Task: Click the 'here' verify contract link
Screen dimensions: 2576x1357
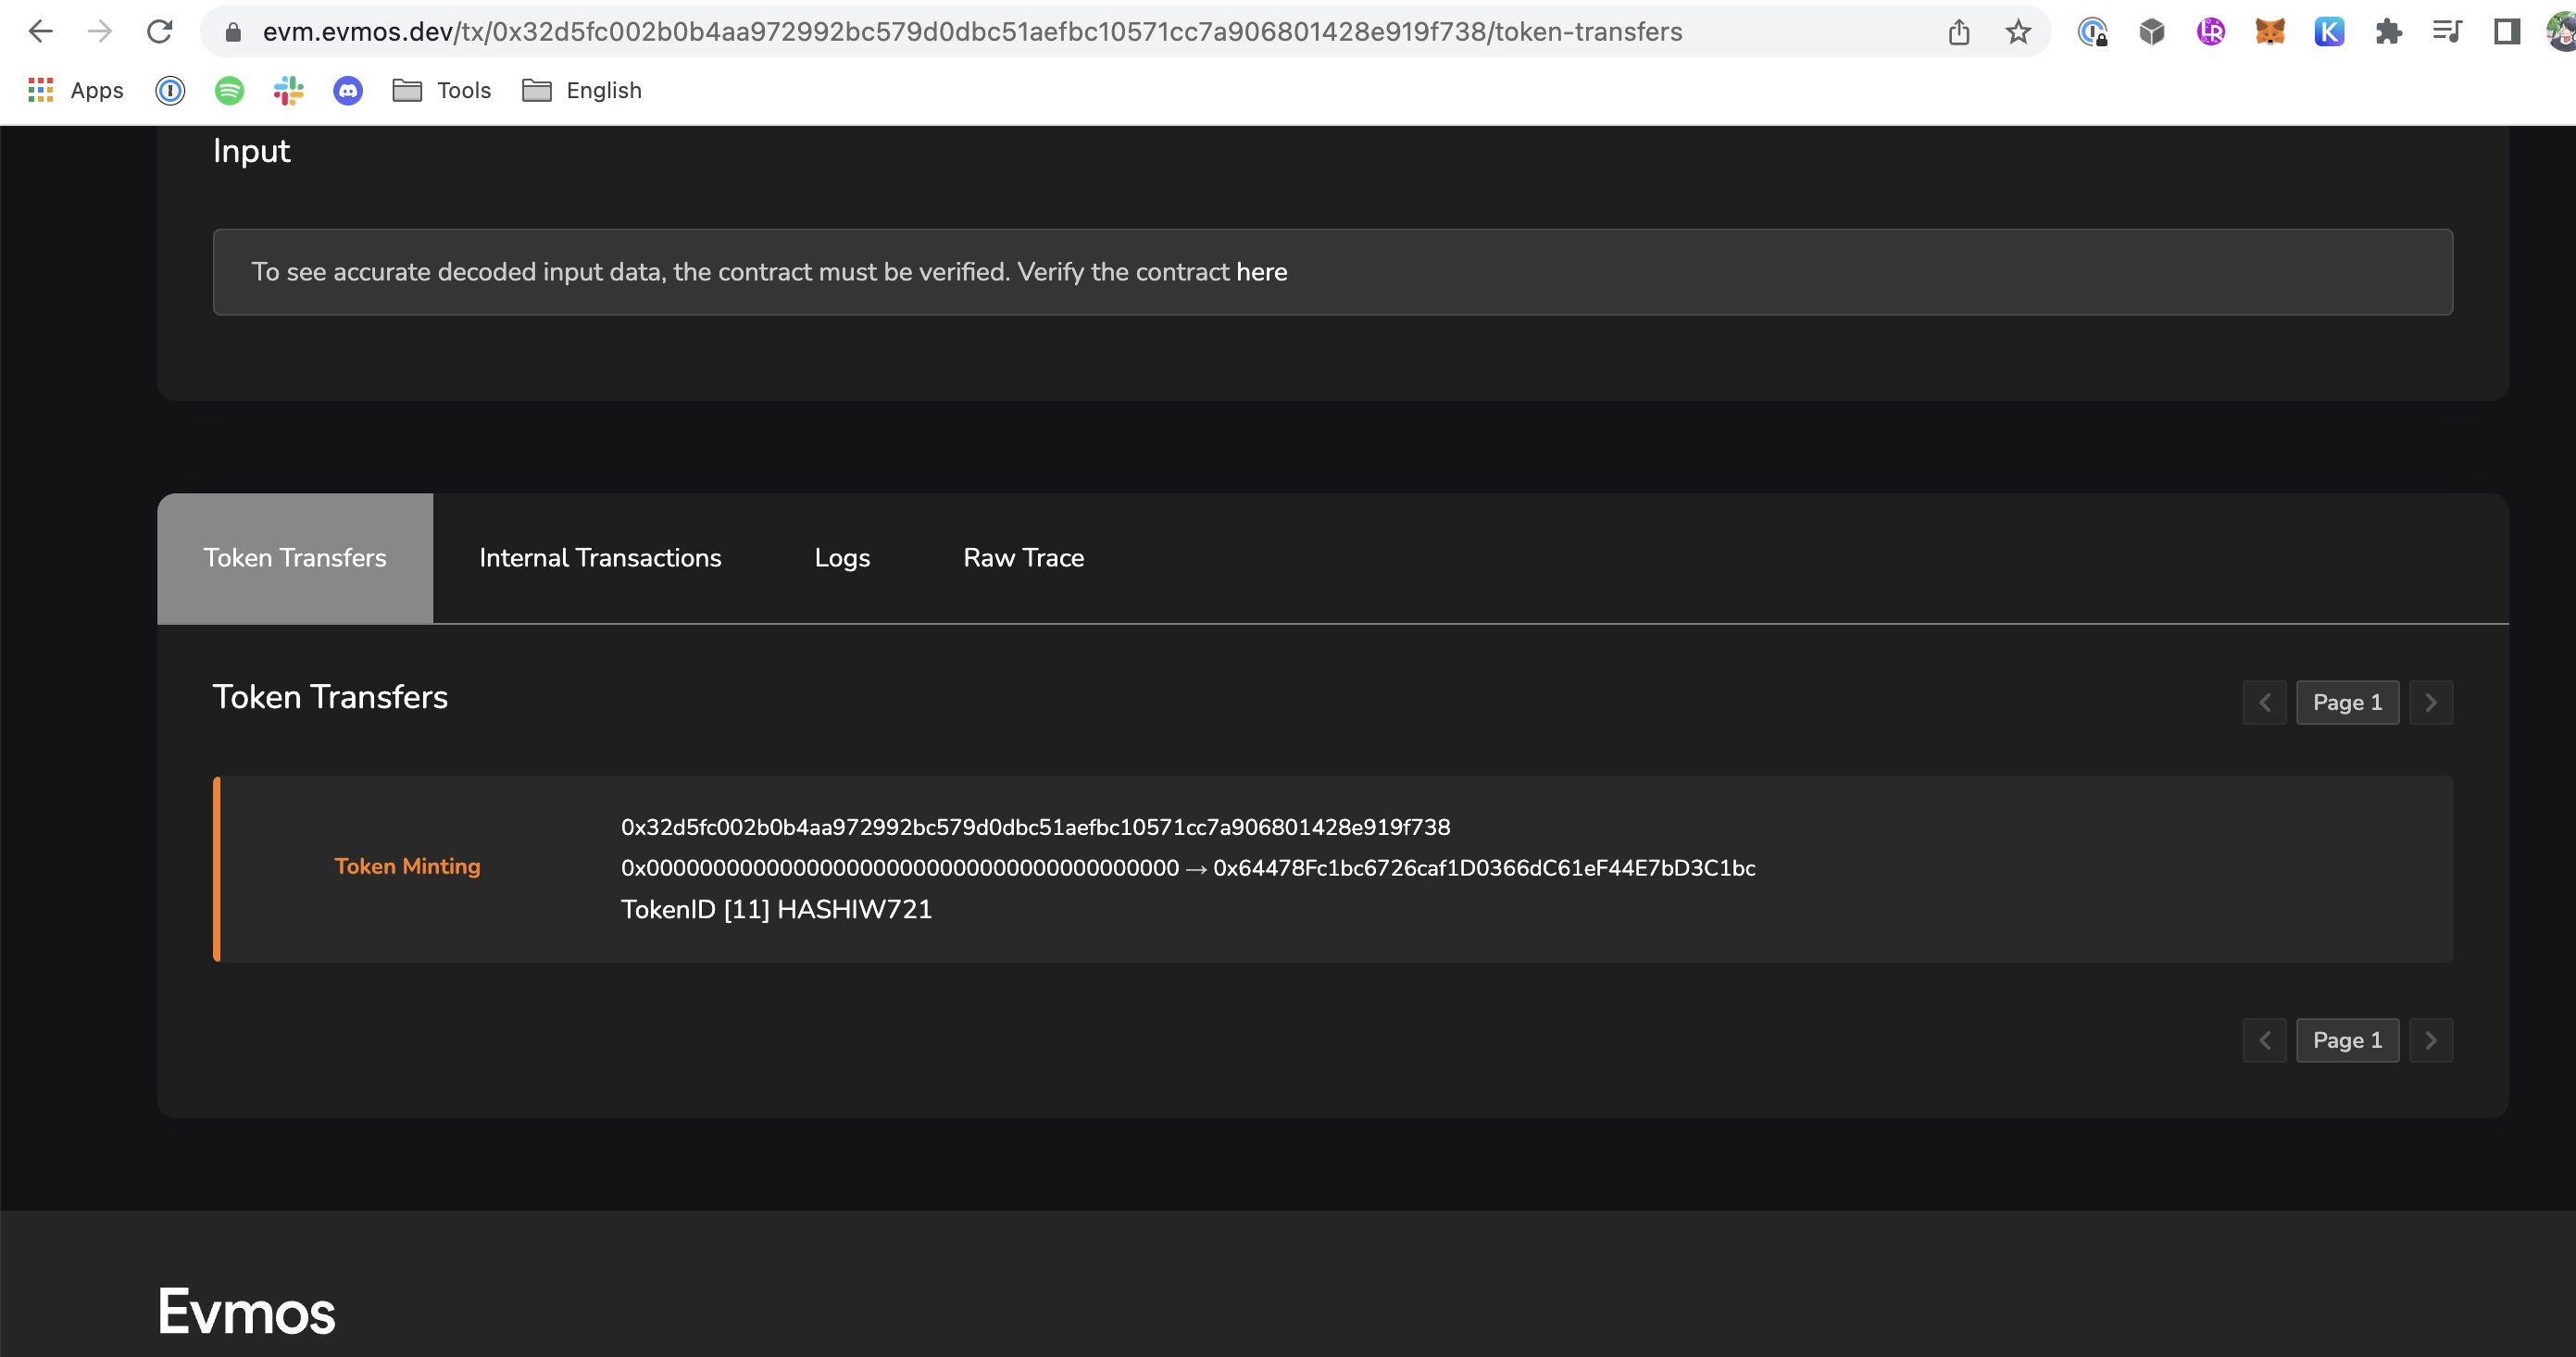Action: coord(1261,272)
